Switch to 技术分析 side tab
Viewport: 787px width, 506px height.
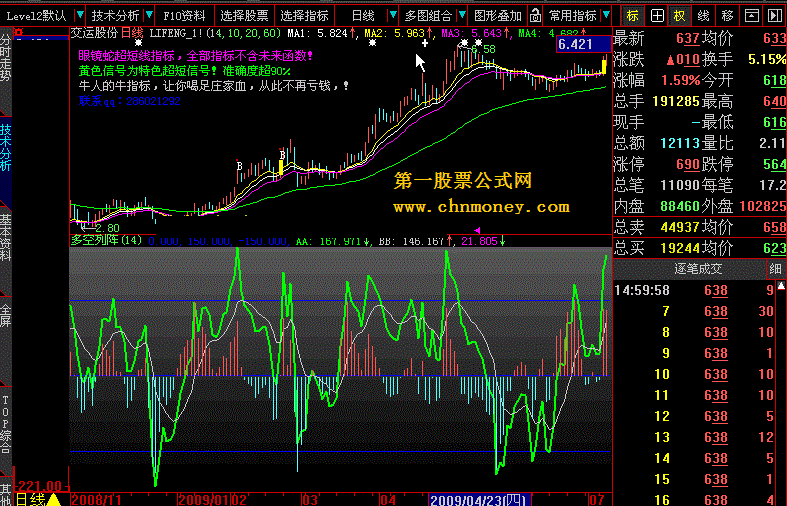pyautogui.click(x=6, y=148)
